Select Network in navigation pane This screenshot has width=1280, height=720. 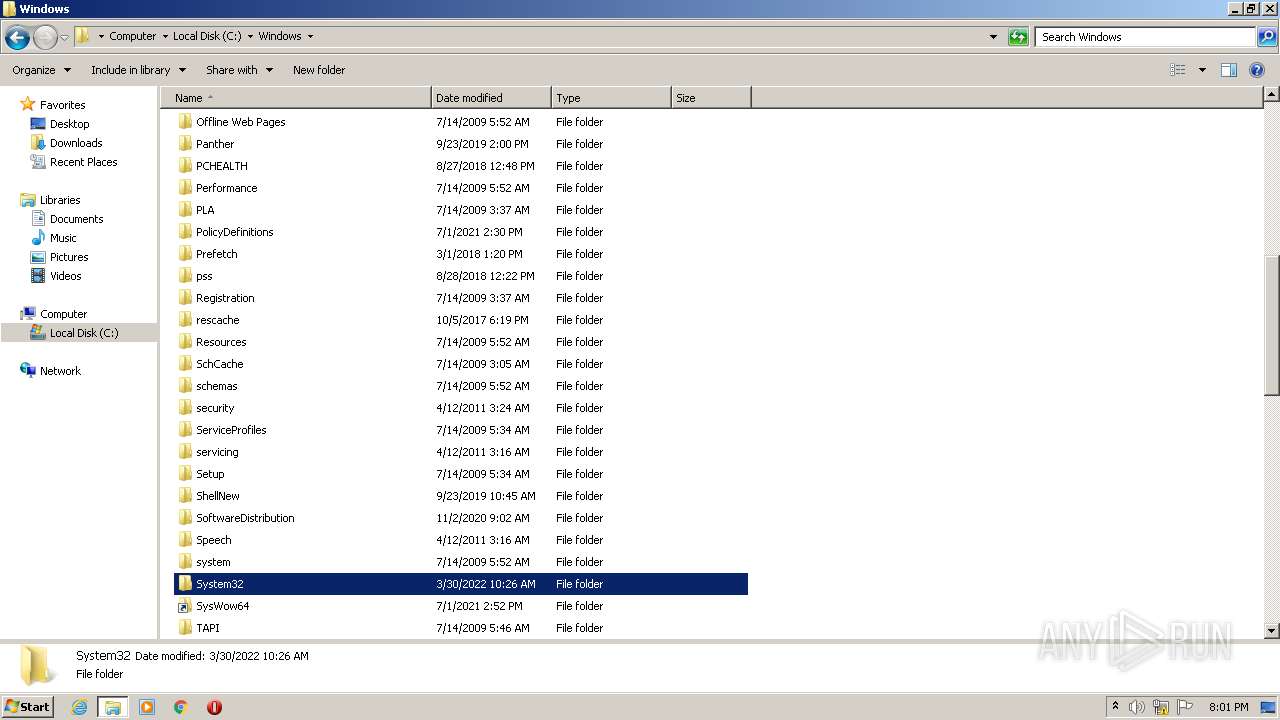coord(60,371)
